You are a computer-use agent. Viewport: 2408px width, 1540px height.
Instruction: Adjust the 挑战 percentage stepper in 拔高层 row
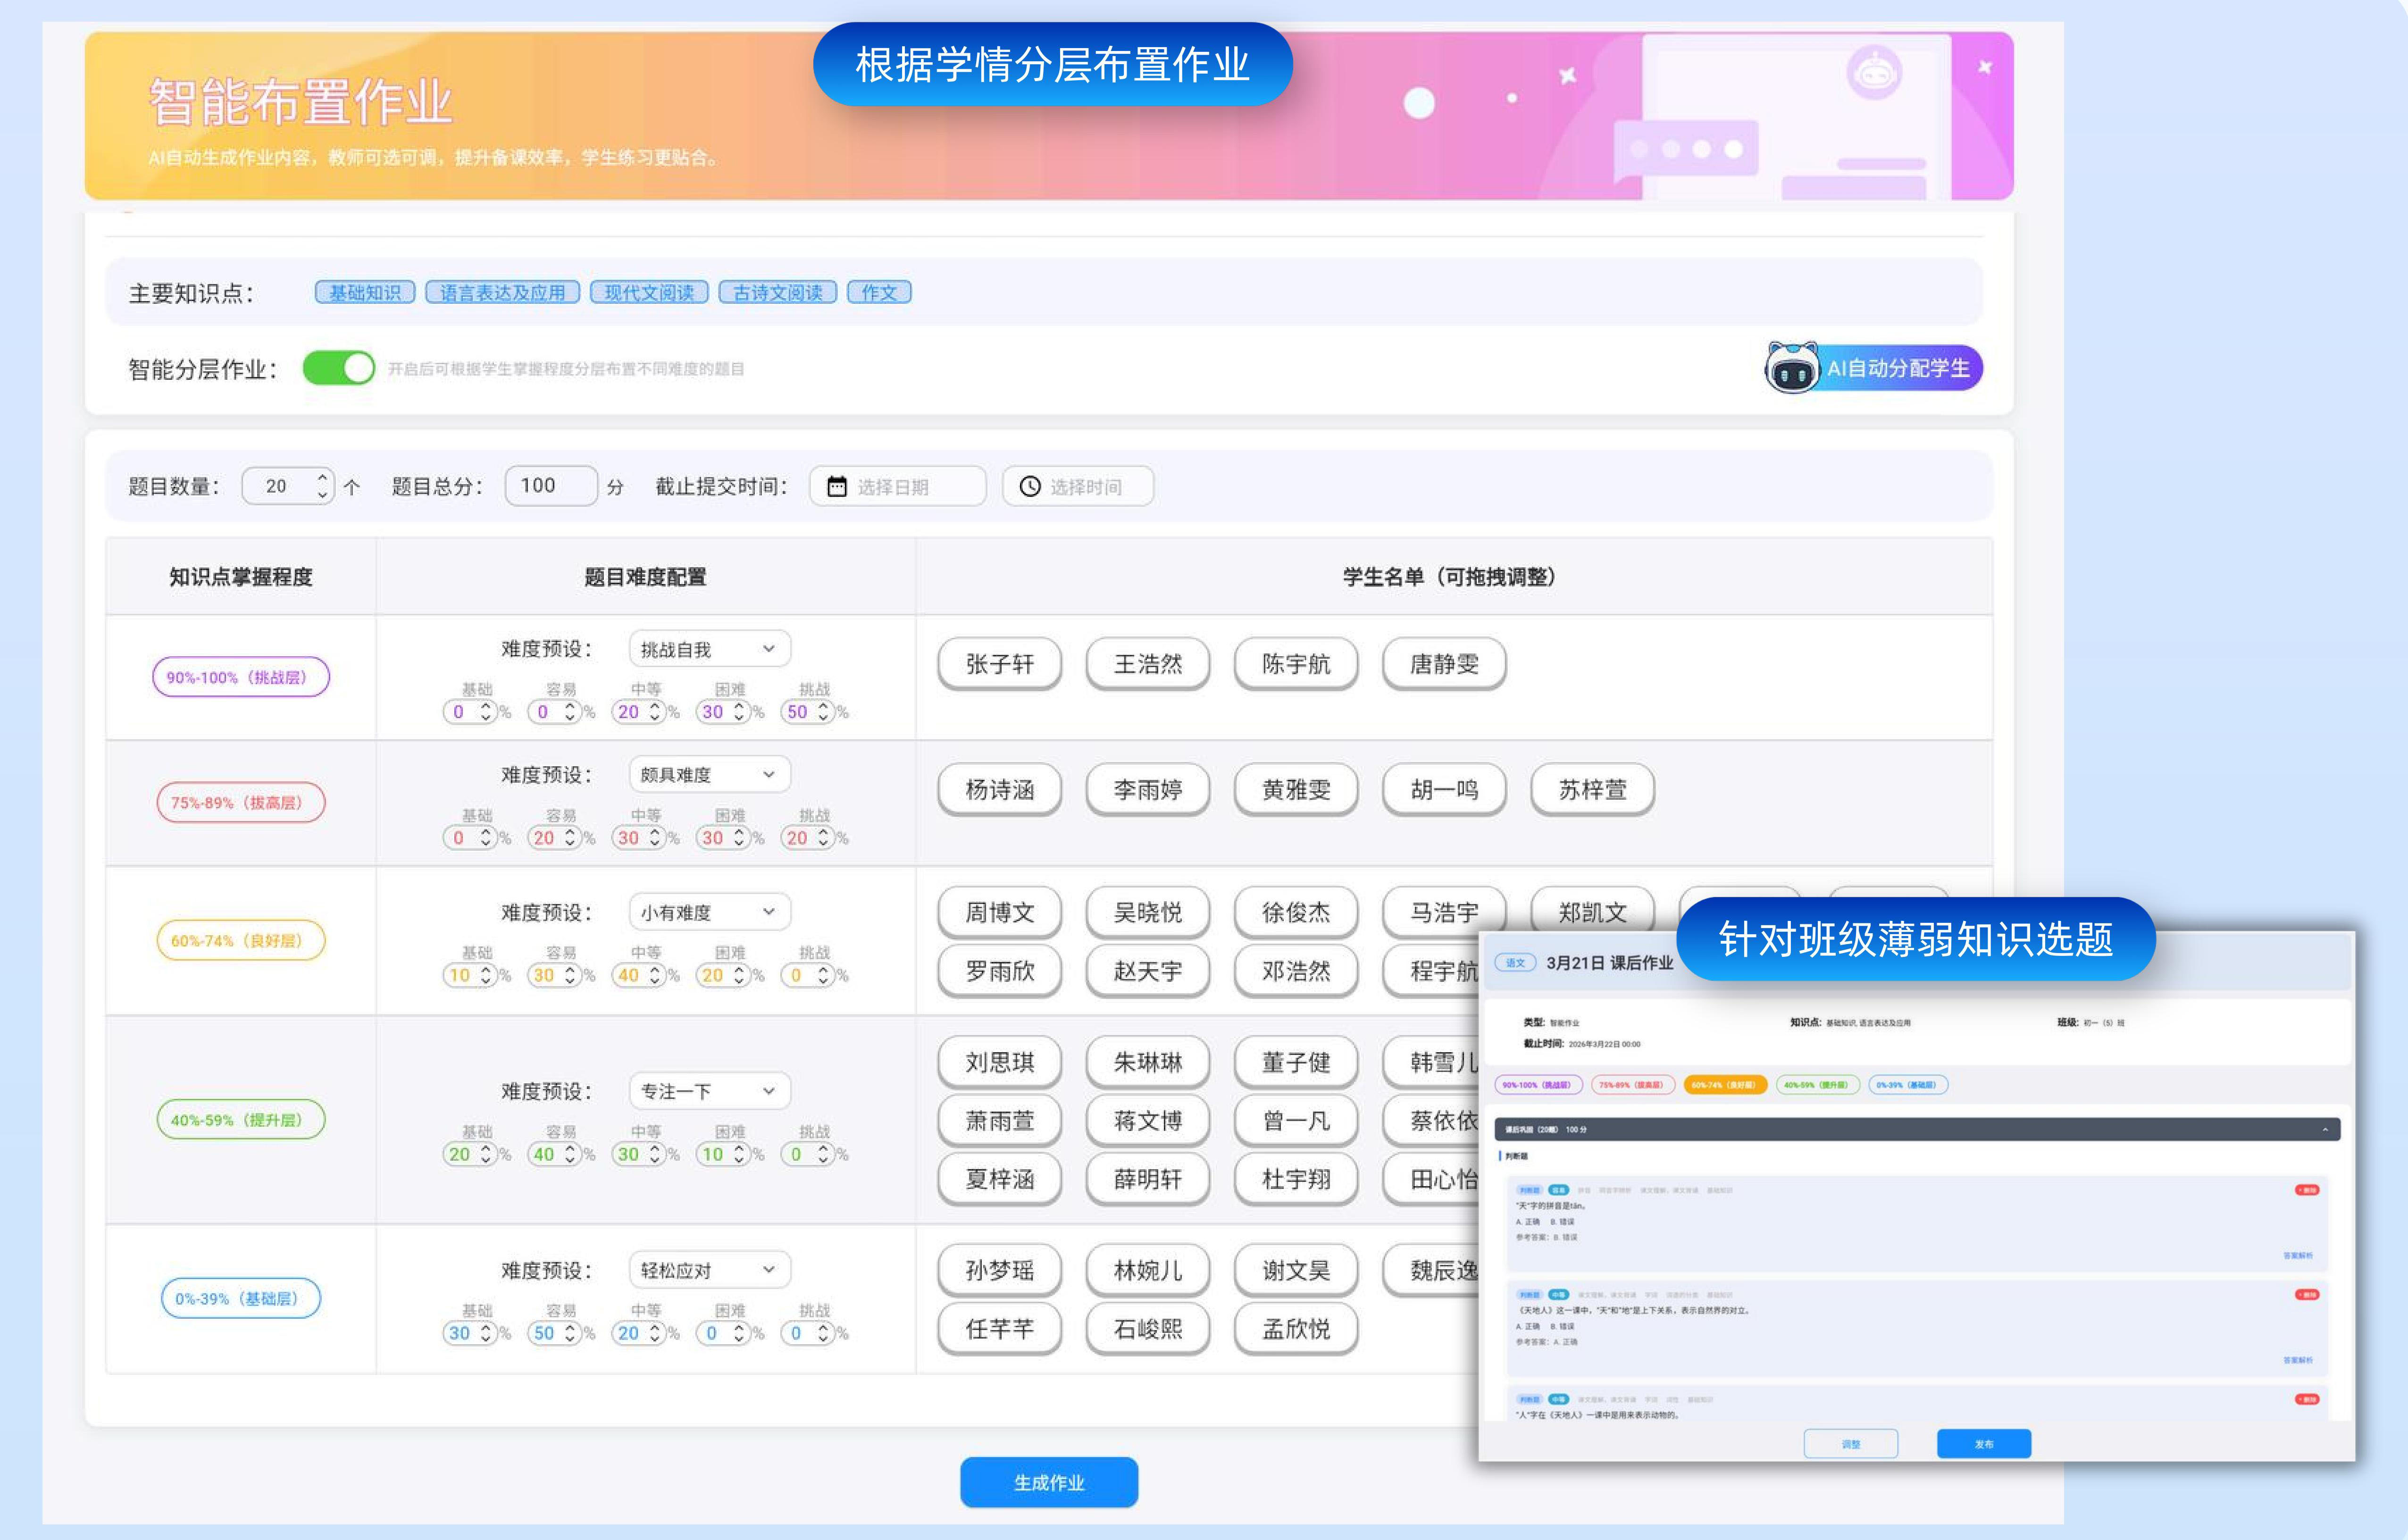tap(822, 838)
